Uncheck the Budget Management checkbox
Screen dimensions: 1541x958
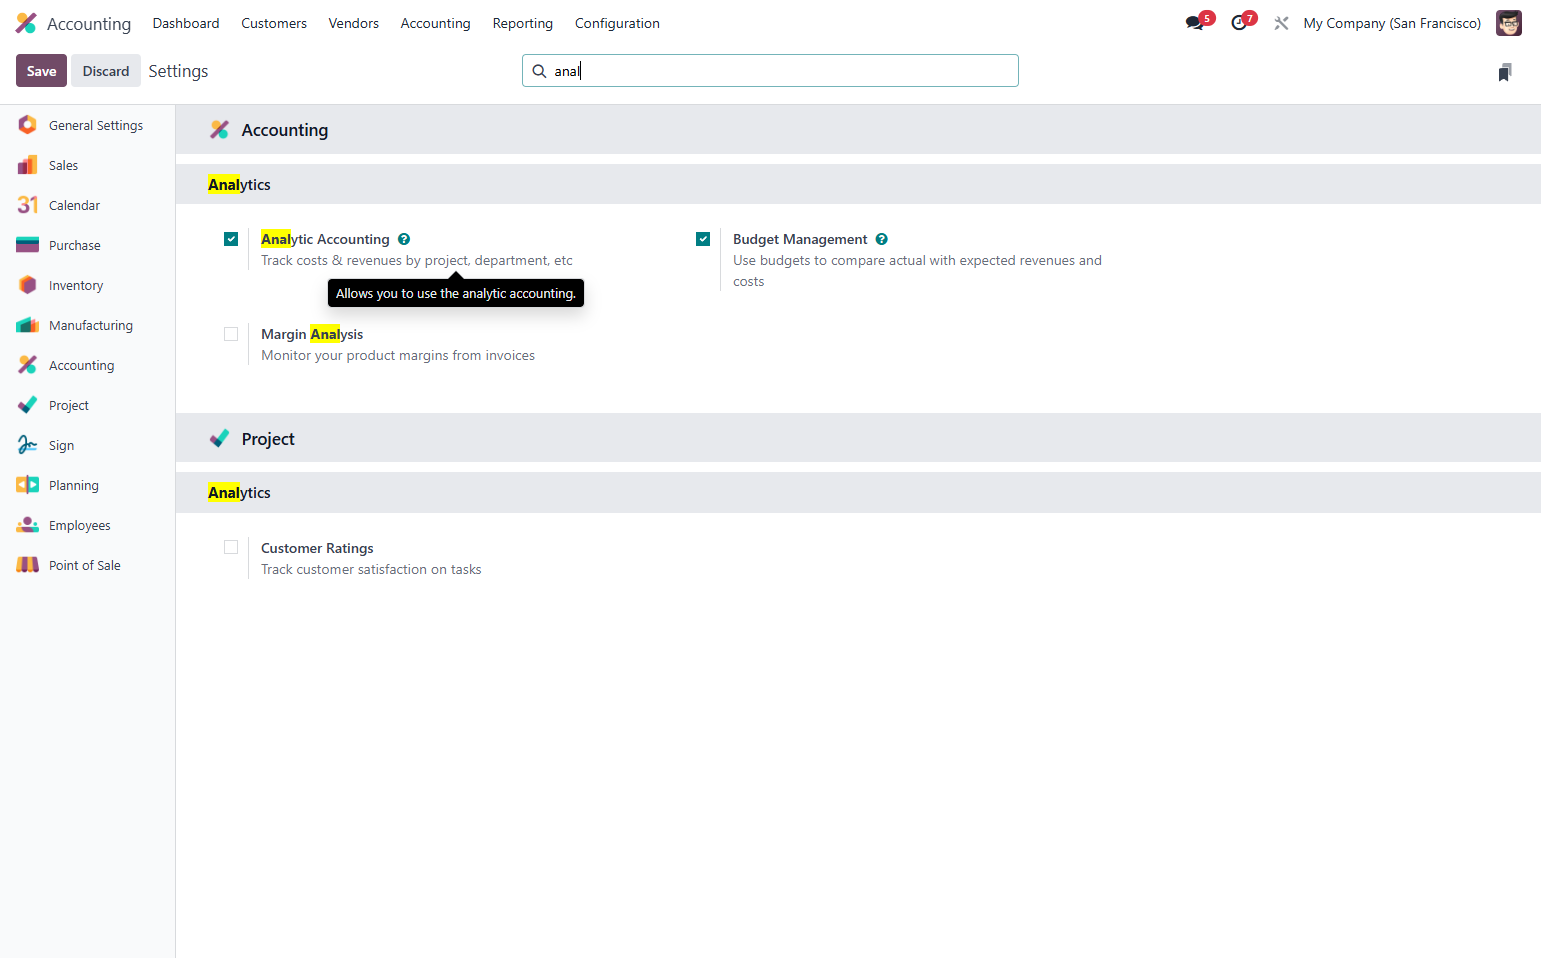coord(703,239)
